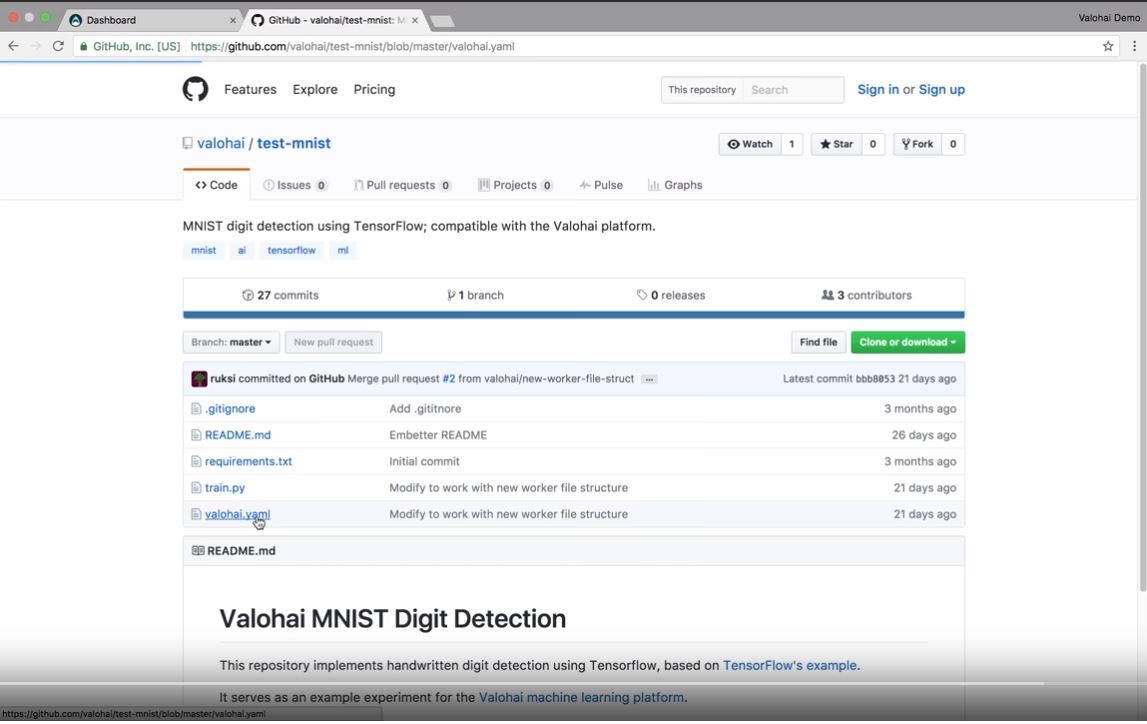The height and width of the screenshot is (724, 1147).
Task: Click the GitHub Octocat logo
Action: 195,89
